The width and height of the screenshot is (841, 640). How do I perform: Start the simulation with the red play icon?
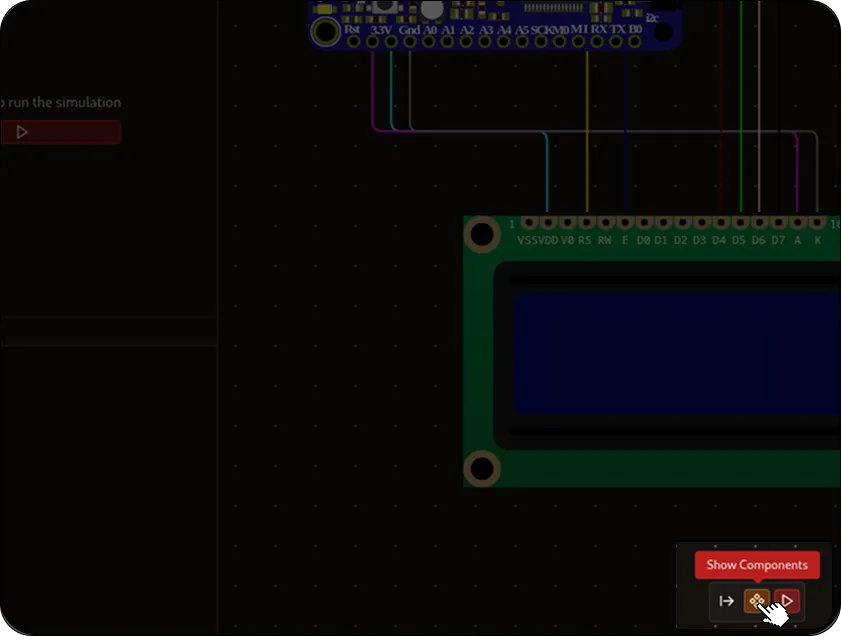tap(788, 601)
